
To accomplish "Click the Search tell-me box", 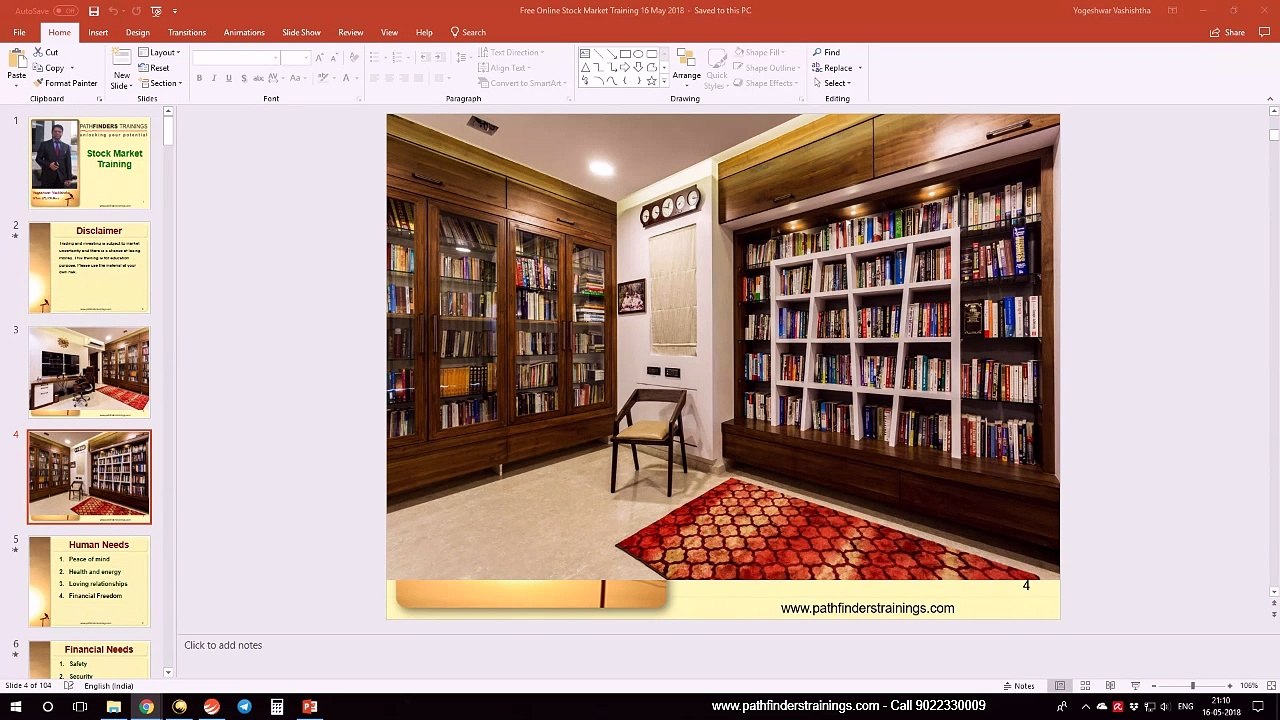I will coord(468,32).
